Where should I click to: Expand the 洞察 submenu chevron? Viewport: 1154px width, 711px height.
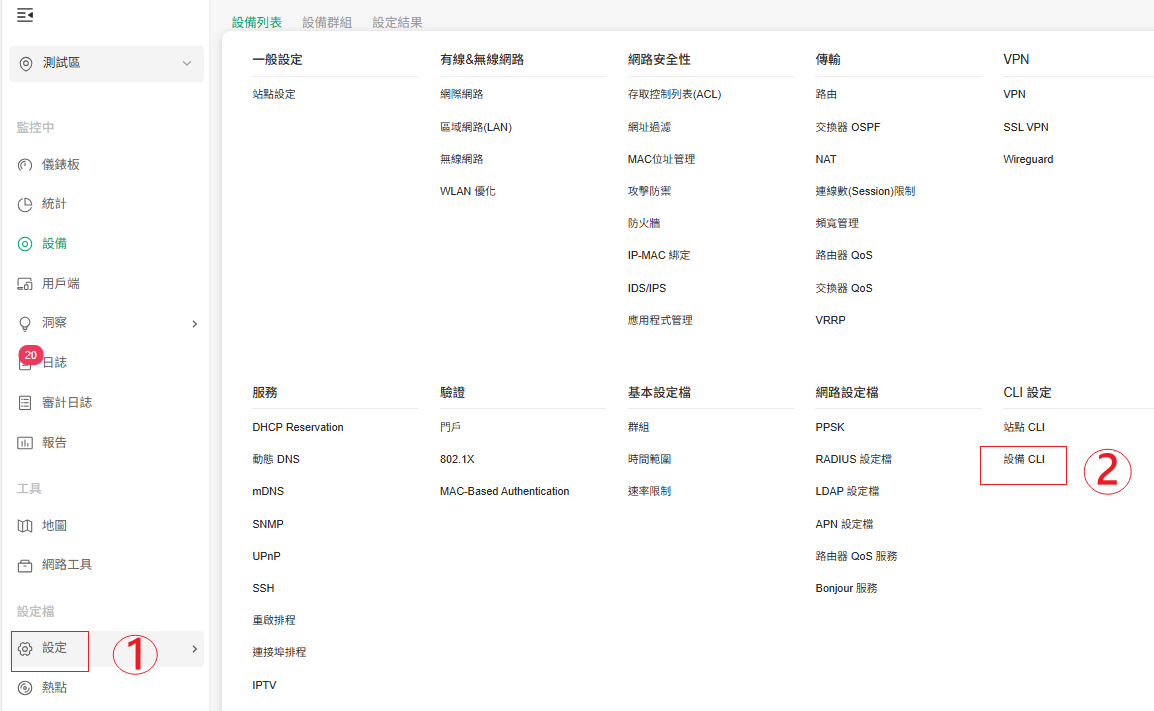[194, 324]
